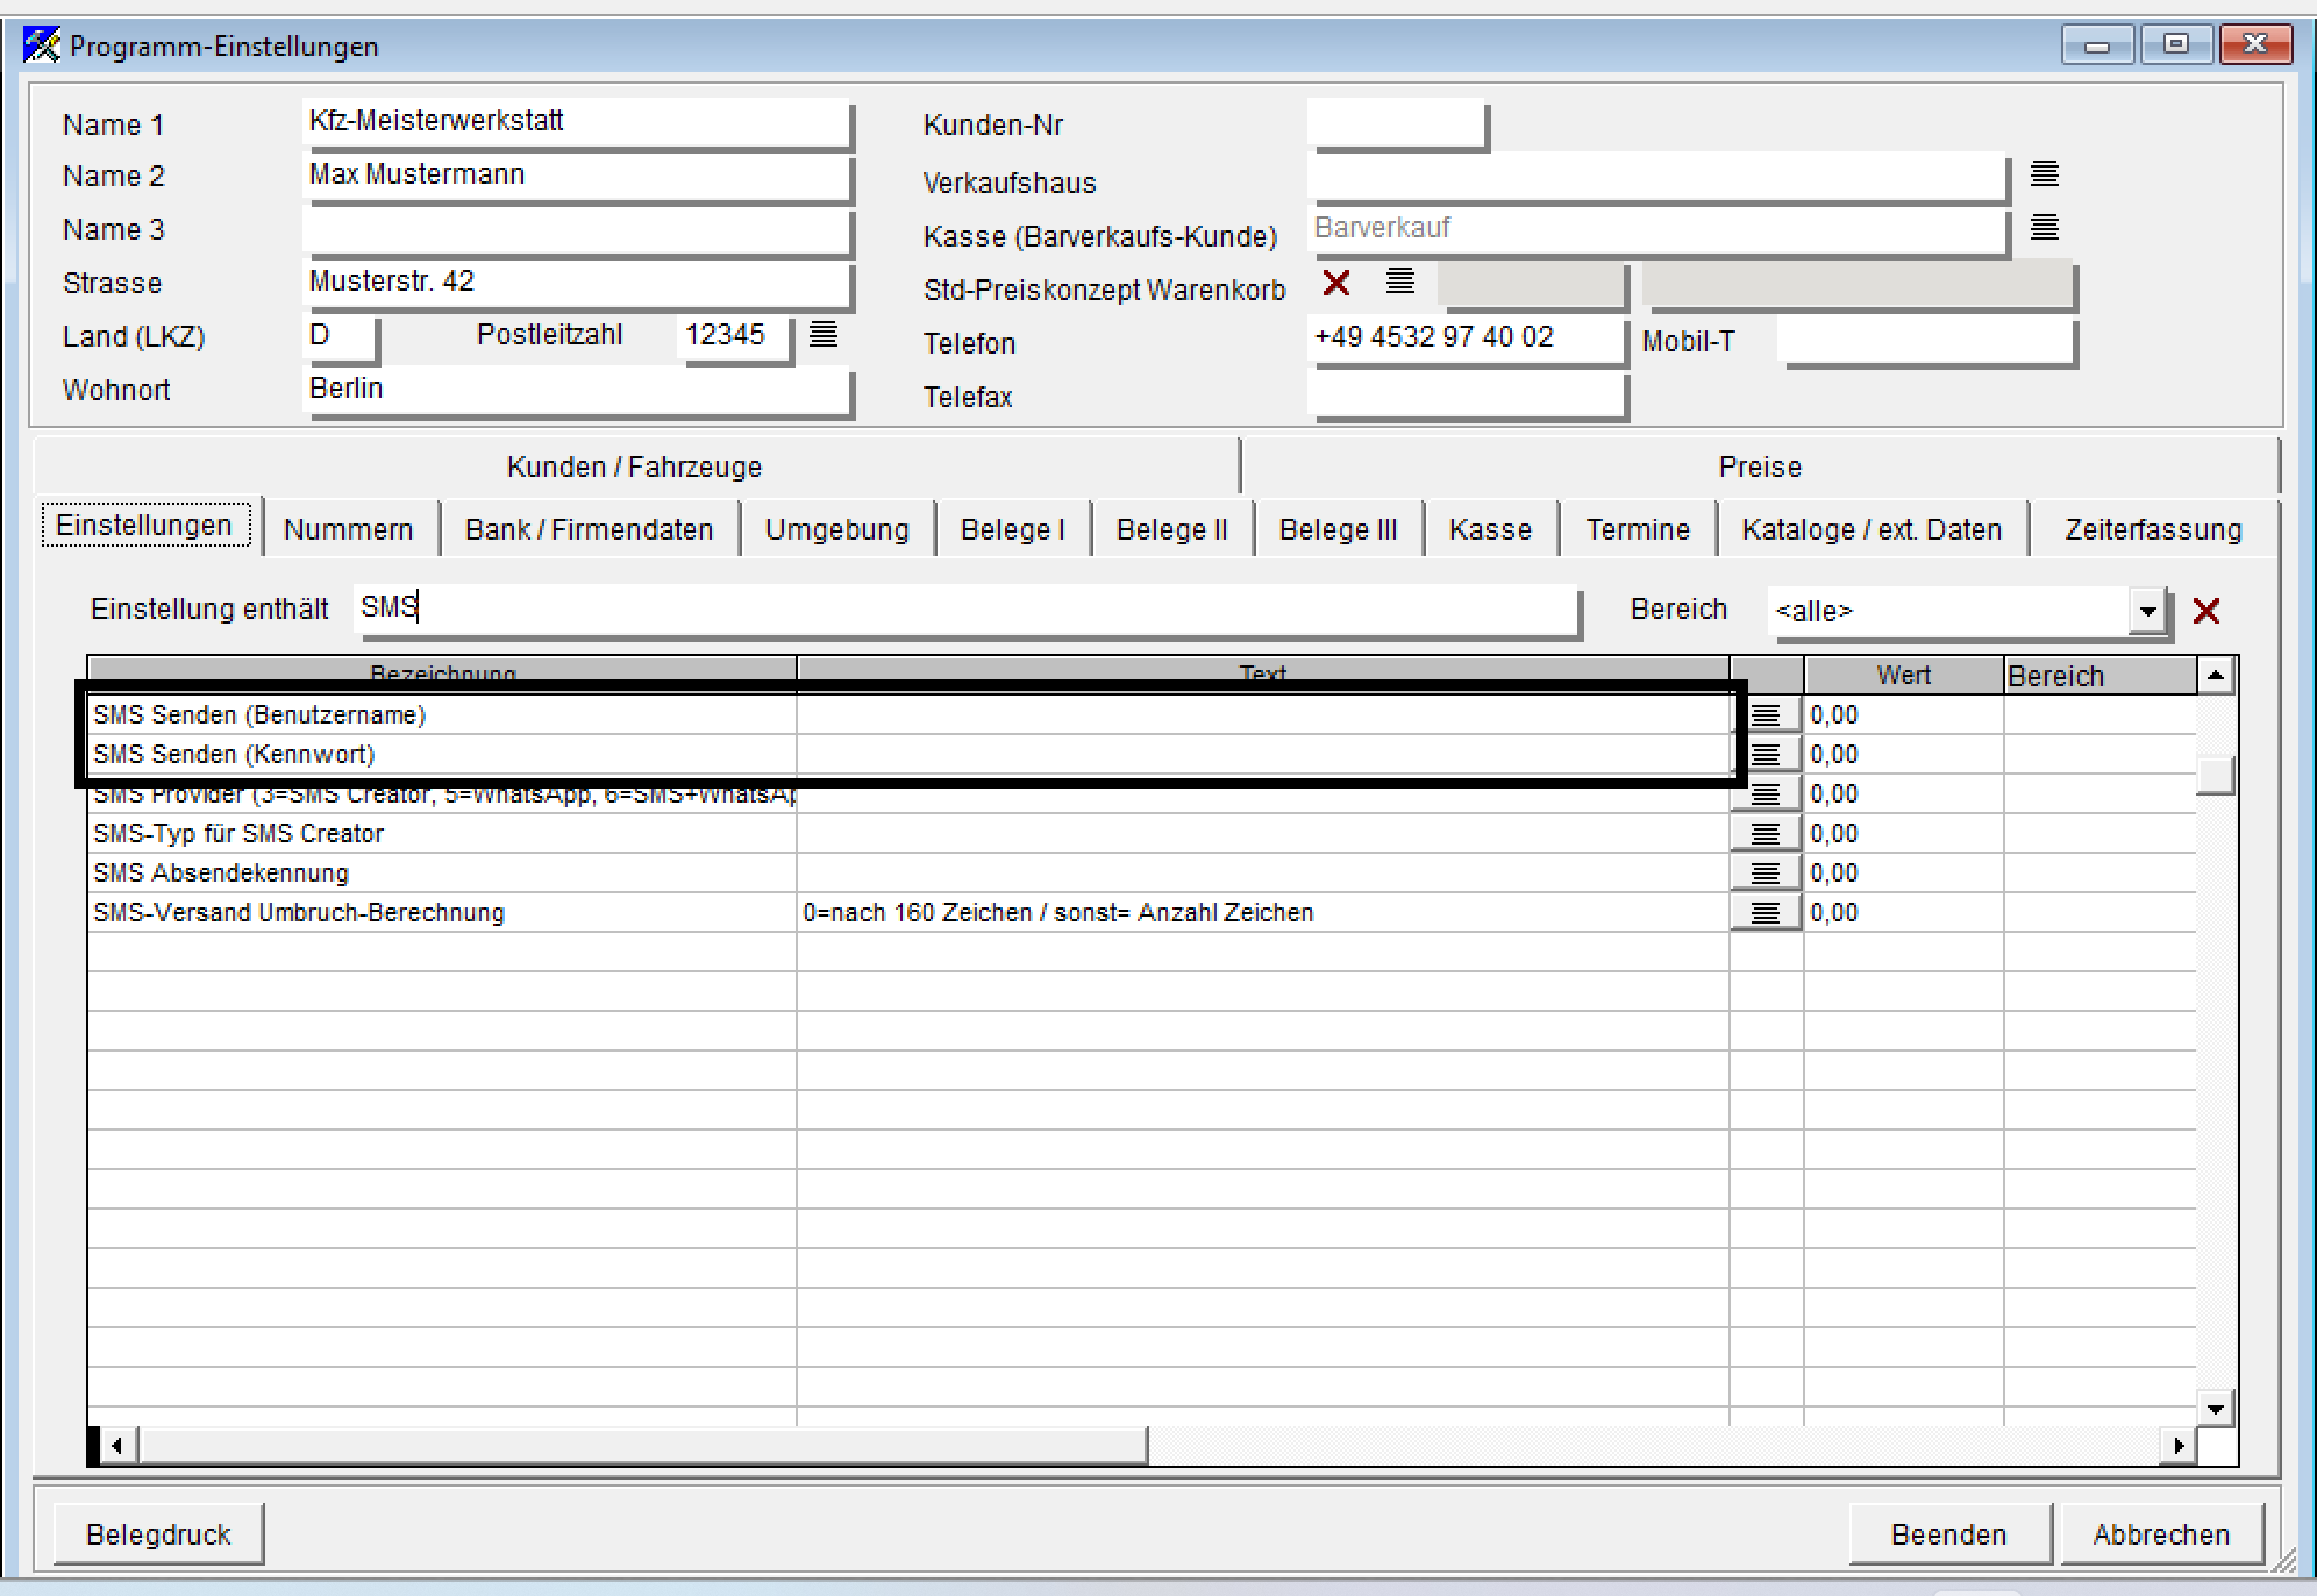Click the Strasse field
2317x1596 pixels.
[576, 283]
